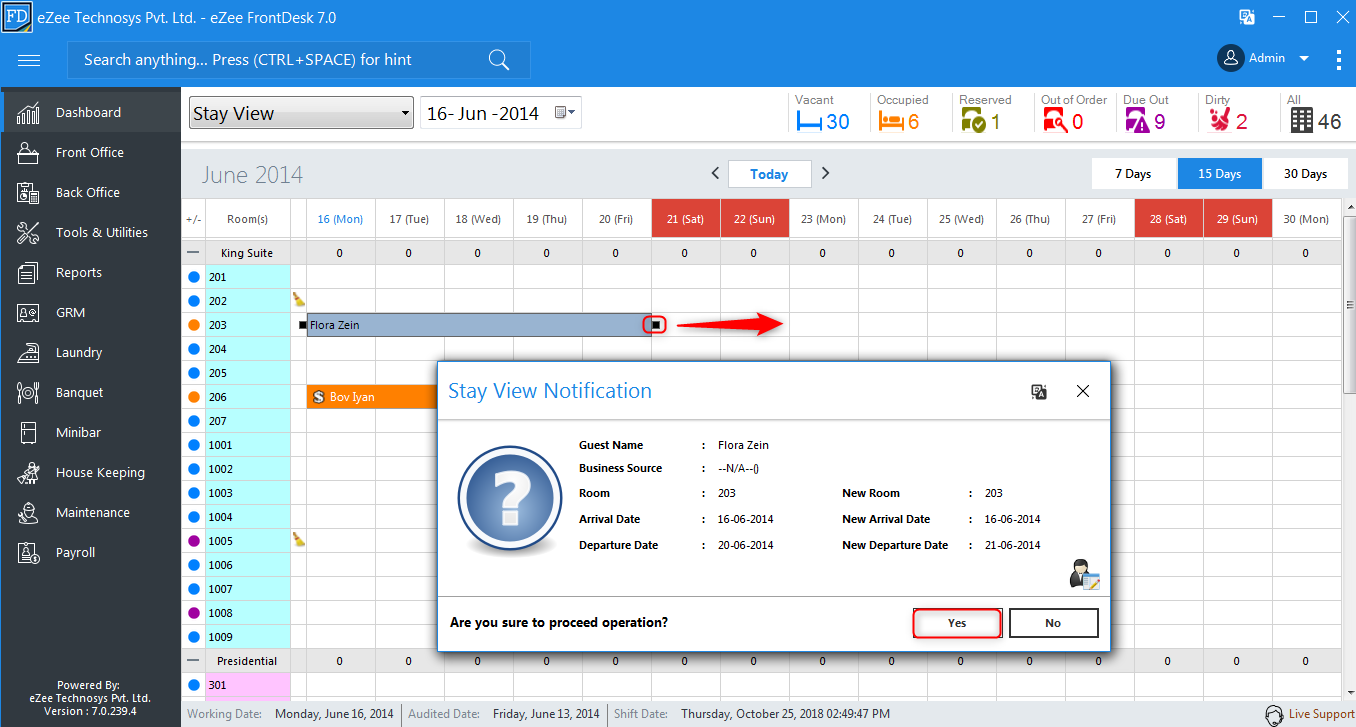Click the Today button

pos(769,174)
